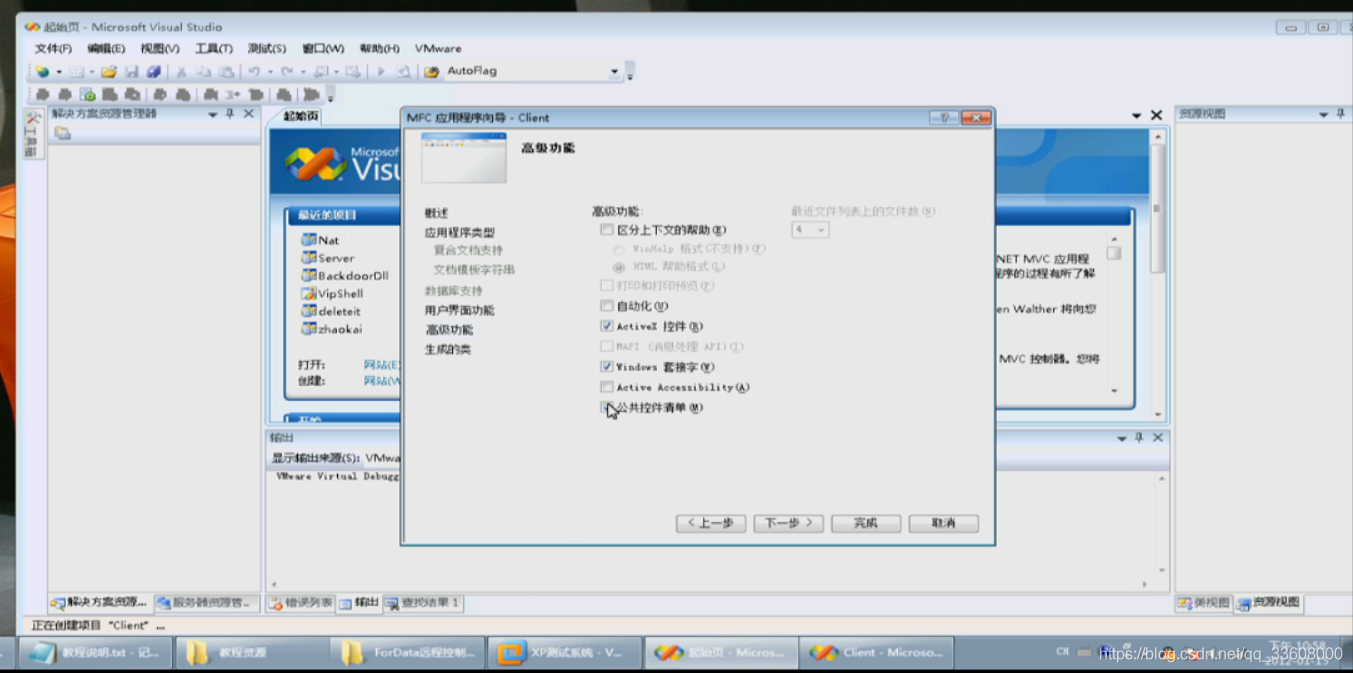The height and width of the screenshot is (673, 1353).
Task: Click the 上一步 back button
Action: 711,523
